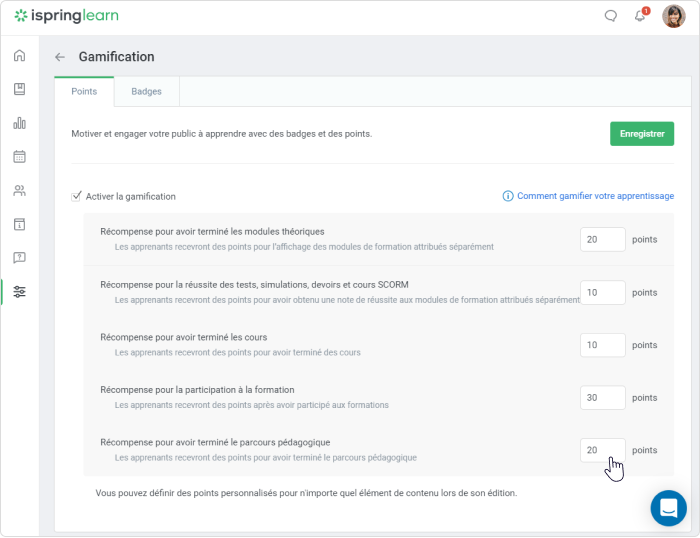The image size is (700, 538).
Task: Open the support chat launcher button
Action: click(668, 508)
